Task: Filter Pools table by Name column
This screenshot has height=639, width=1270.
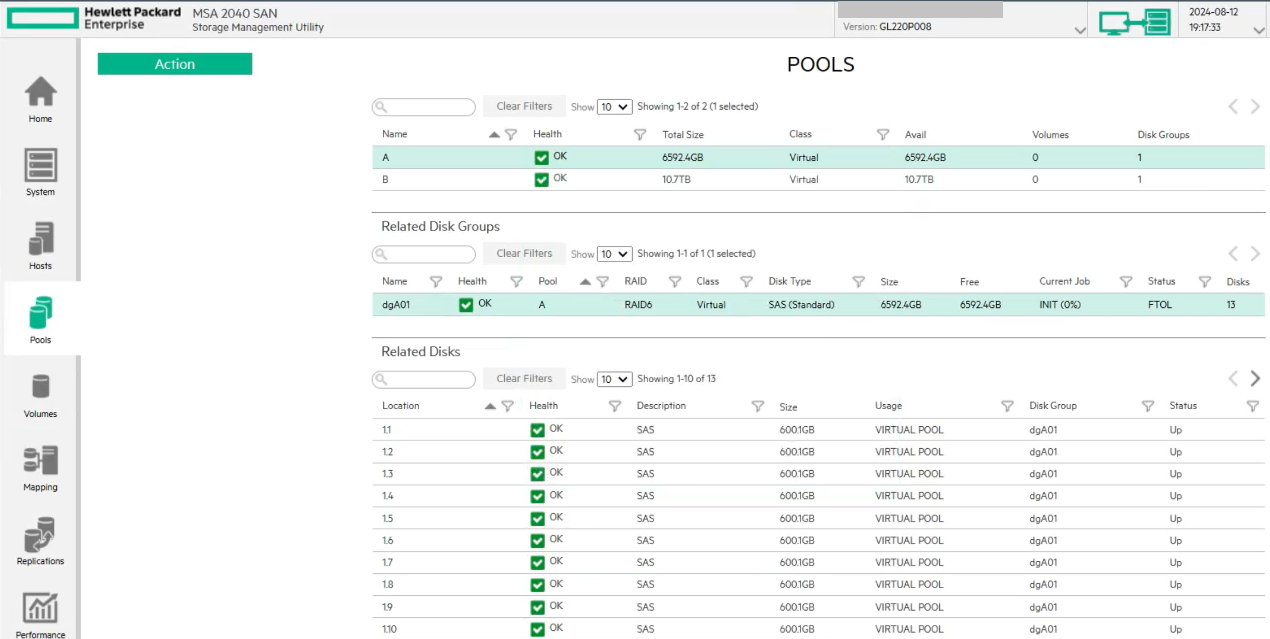Action: pyautogui.click(x=510, y=134)
